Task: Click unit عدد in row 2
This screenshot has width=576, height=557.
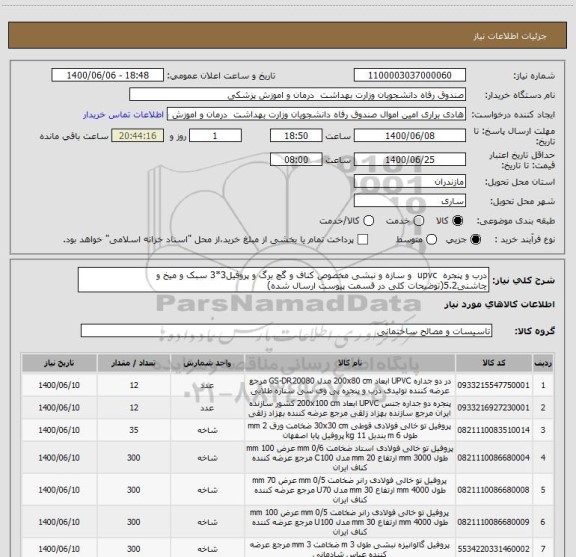Action: [207, 408]
